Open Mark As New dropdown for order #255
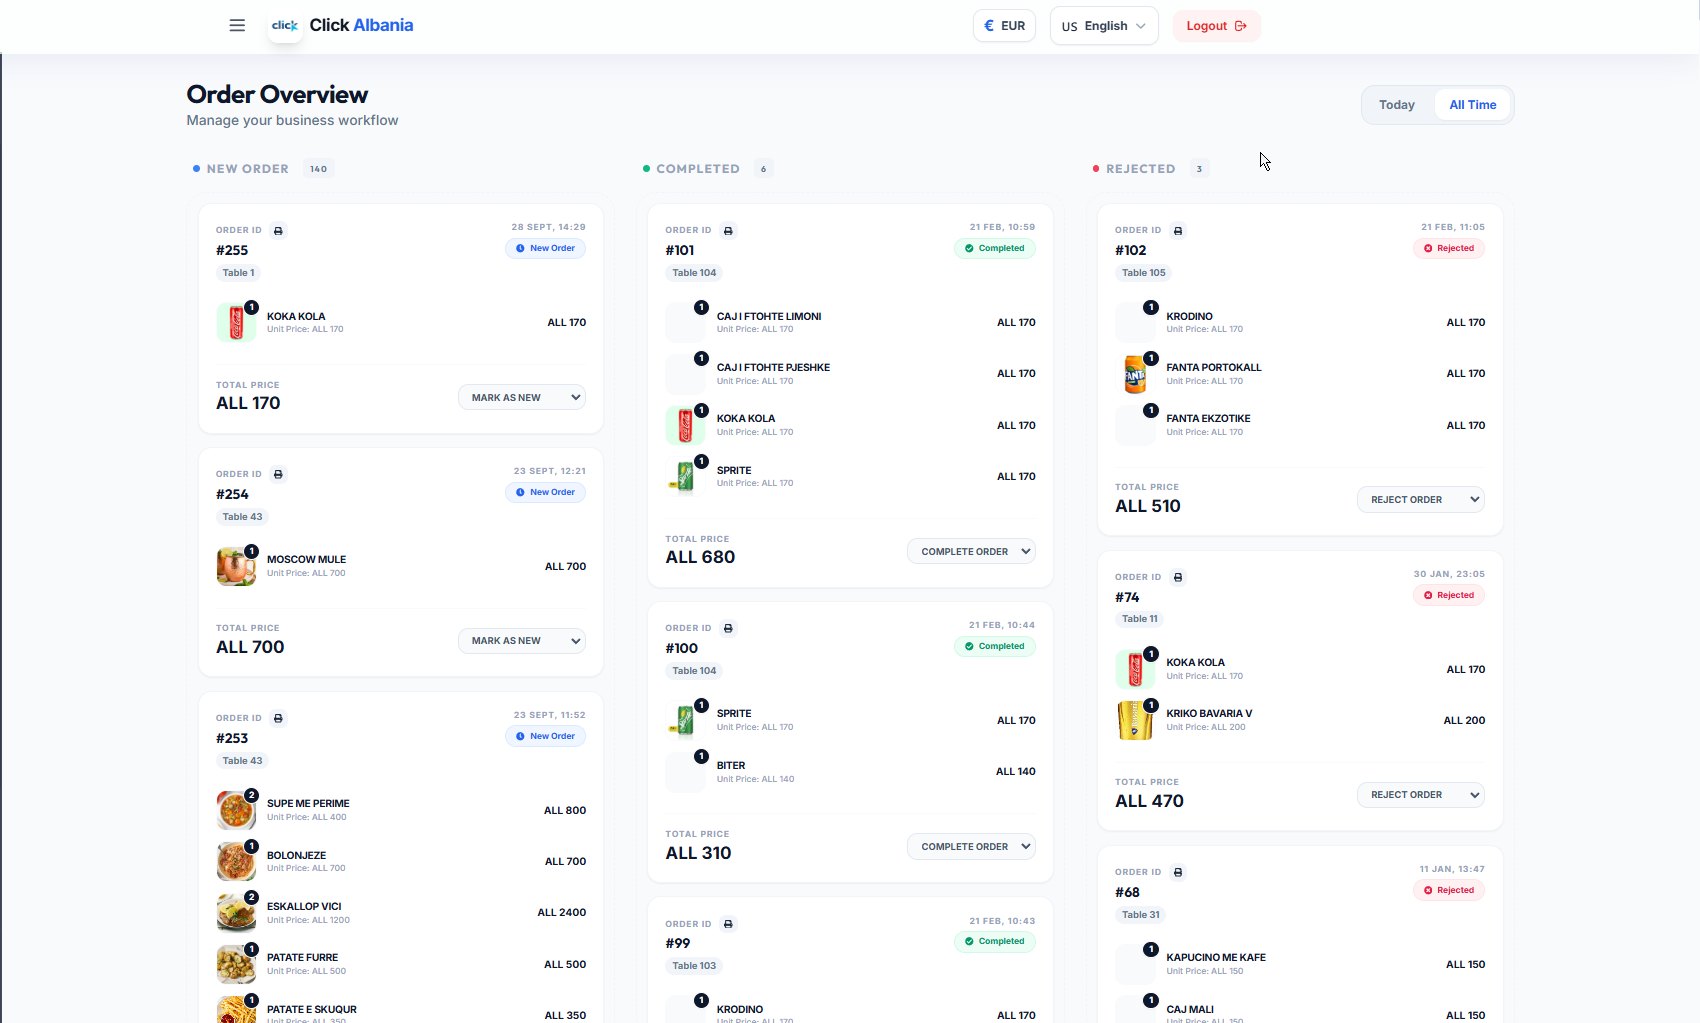 522,398
